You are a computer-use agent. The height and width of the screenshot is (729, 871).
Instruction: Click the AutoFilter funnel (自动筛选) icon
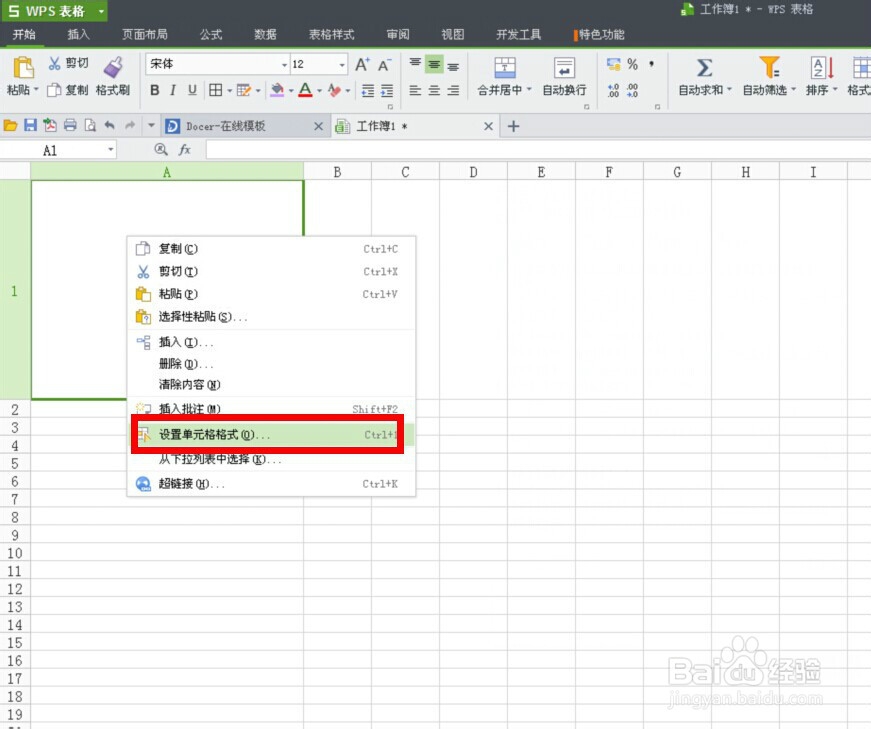(x=770, y=67)
